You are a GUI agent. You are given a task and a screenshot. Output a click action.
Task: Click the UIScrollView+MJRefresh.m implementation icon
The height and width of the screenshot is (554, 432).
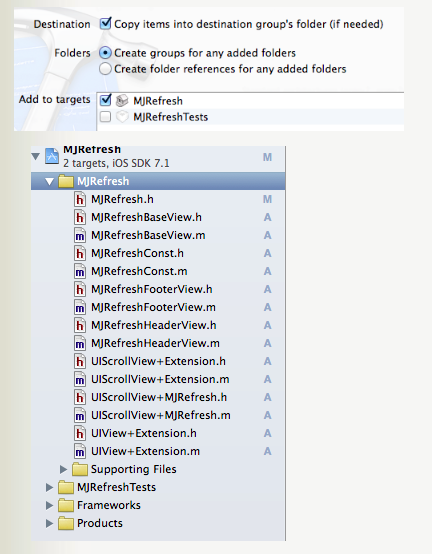pos(80,415)
